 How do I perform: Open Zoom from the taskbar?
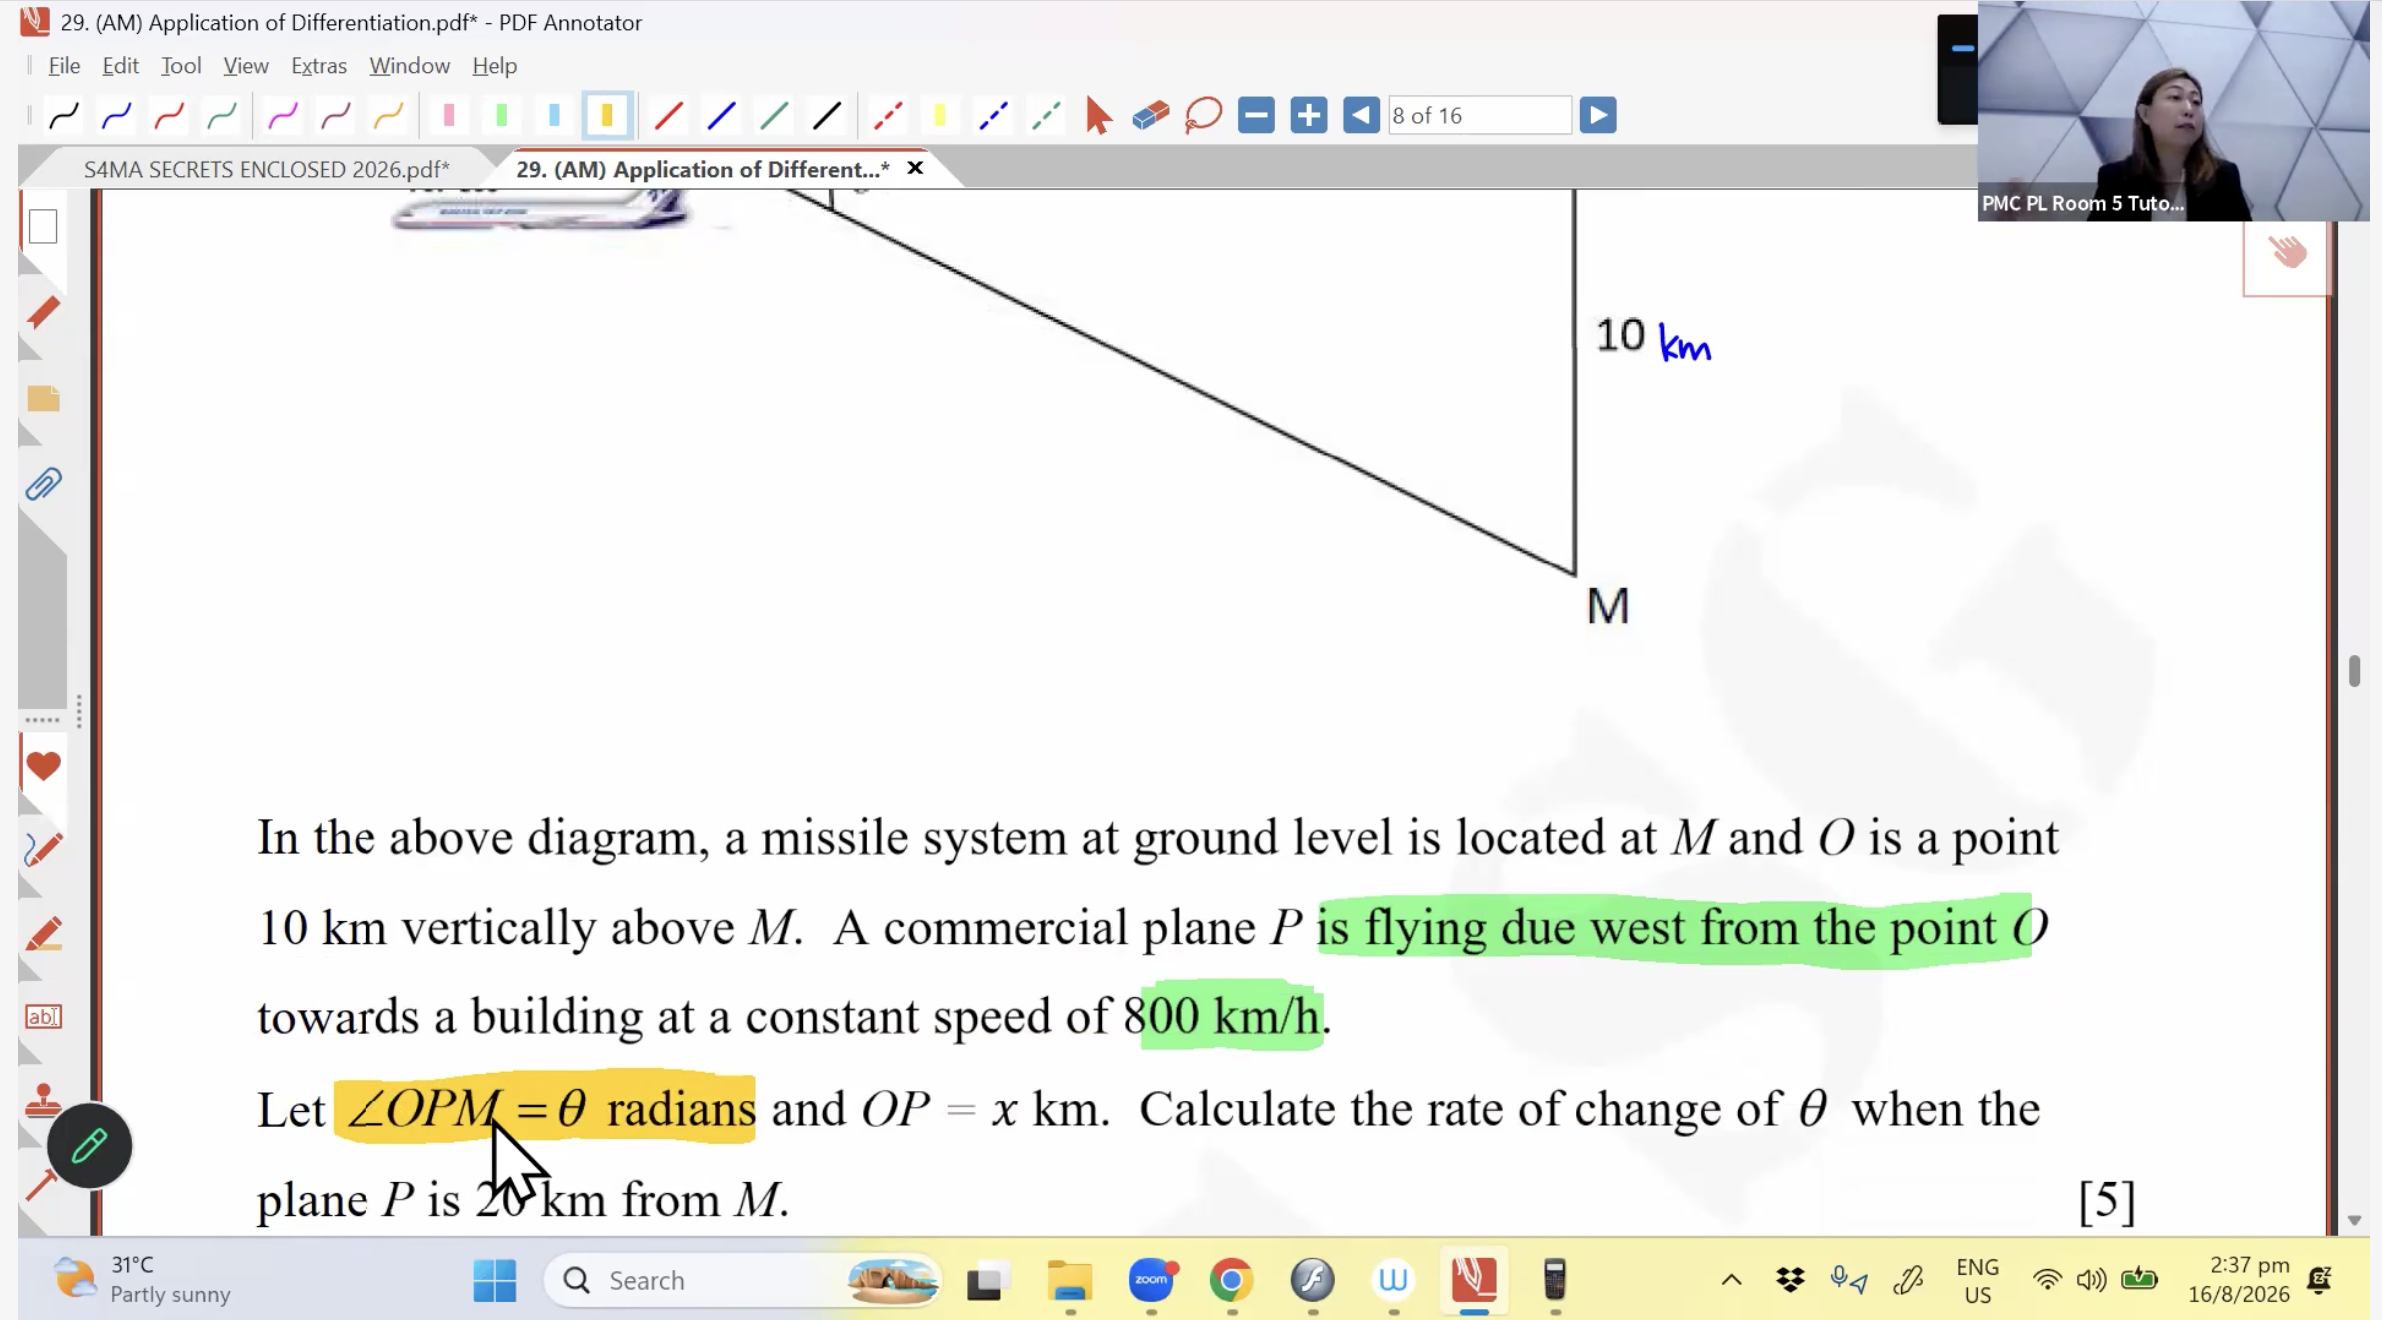(1151, 1280)
